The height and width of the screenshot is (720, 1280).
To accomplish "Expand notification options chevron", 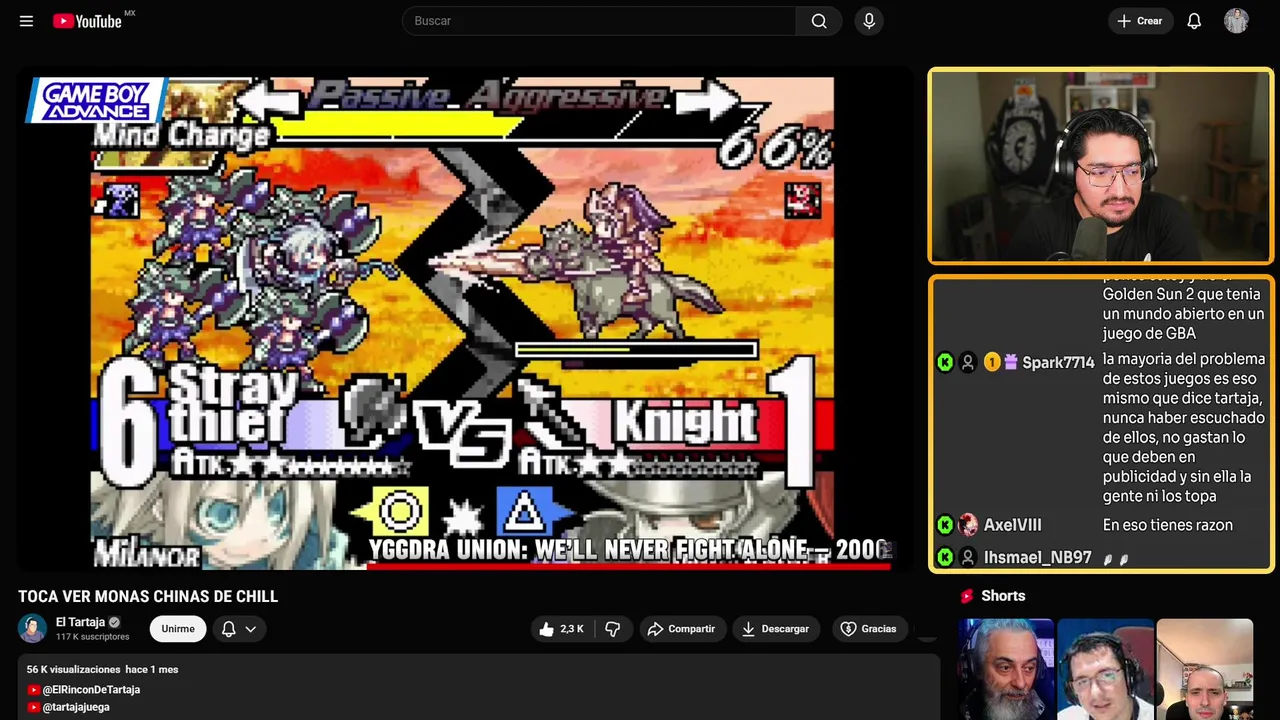I will pos(251,629).
